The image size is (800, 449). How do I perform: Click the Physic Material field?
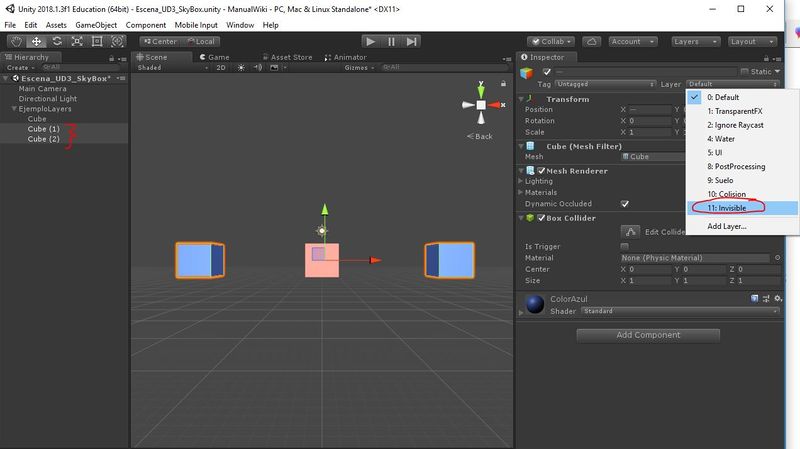(695, 258)
